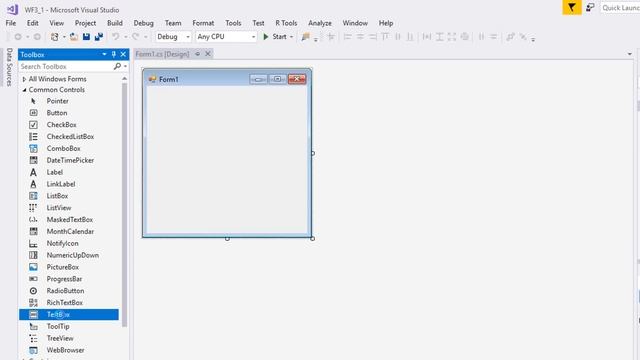Click the Quick Launch search box
The height and width of the screenshot is (360, 640).
pos(620,8)
